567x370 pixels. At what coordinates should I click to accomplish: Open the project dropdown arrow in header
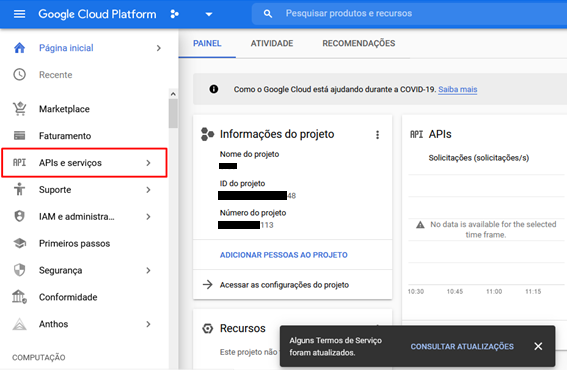pos(209,14)
